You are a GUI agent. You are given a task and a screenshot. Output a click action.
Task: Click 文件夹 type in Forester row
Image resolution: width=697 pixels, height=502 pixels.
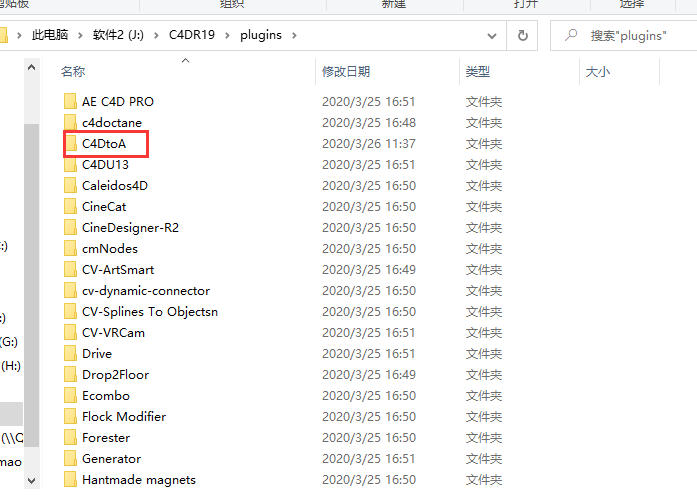pyautogui.click(x=484, y=438)
